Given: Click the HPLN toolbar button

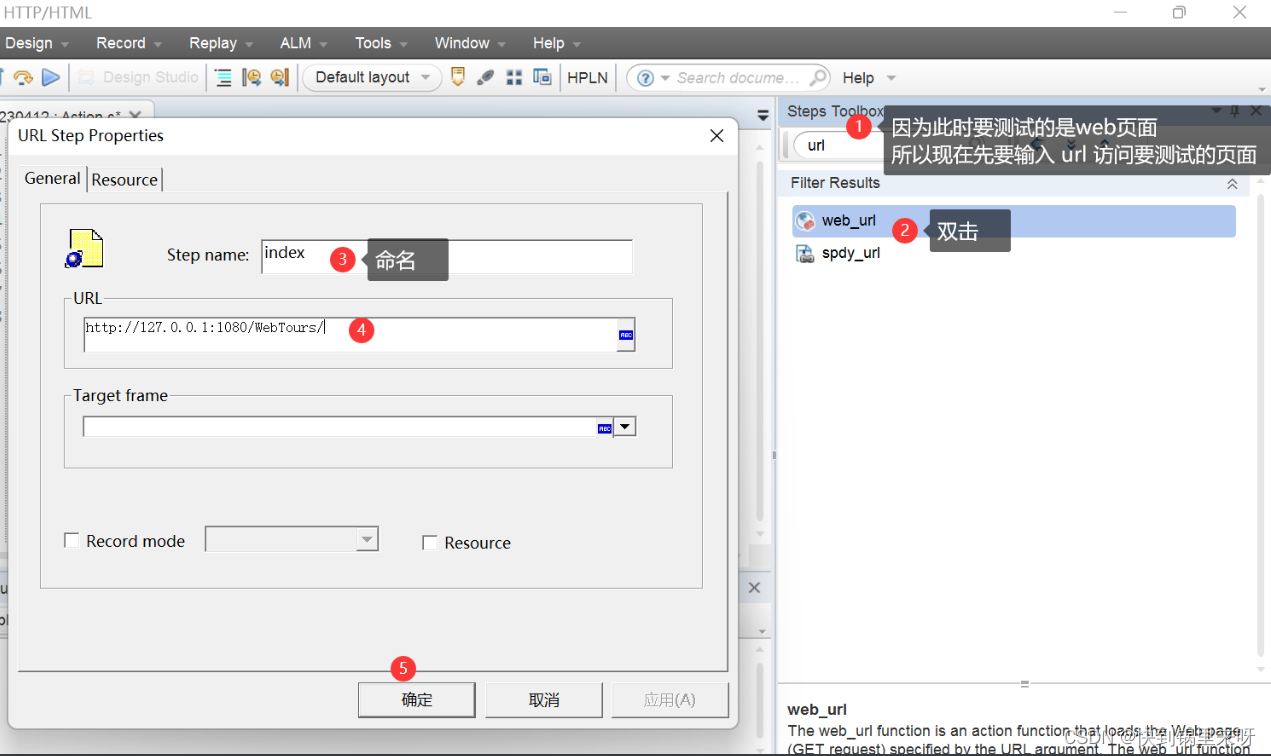Looking at the screenshot, I should (x=587, y=77).
